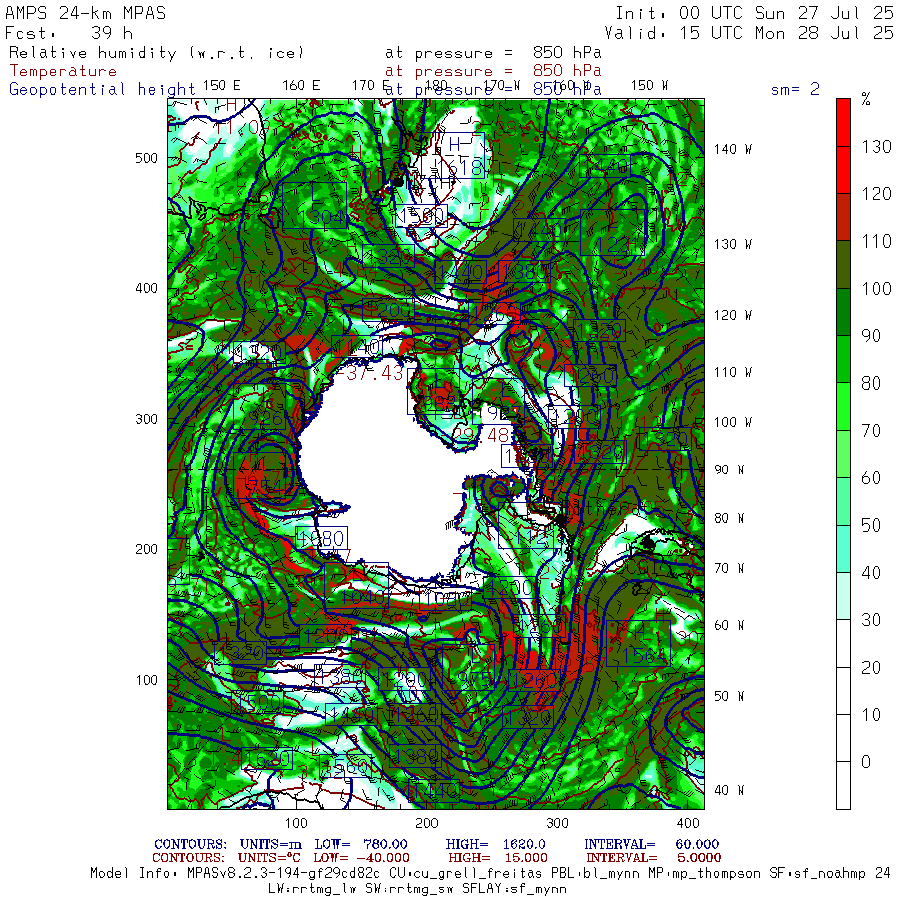Click the colorbar value label "60"
This screenshot has height=900, width=900.
click(871, 478)
